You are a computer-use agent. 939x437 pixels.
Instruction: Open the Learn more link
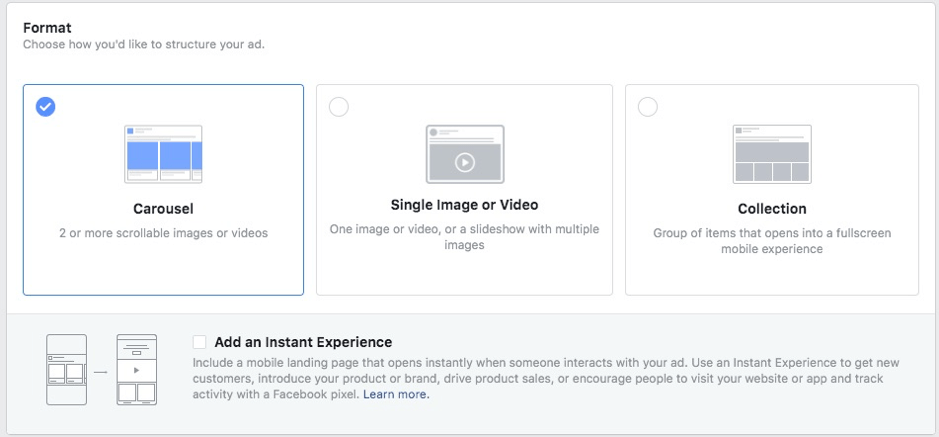(396, 394)
